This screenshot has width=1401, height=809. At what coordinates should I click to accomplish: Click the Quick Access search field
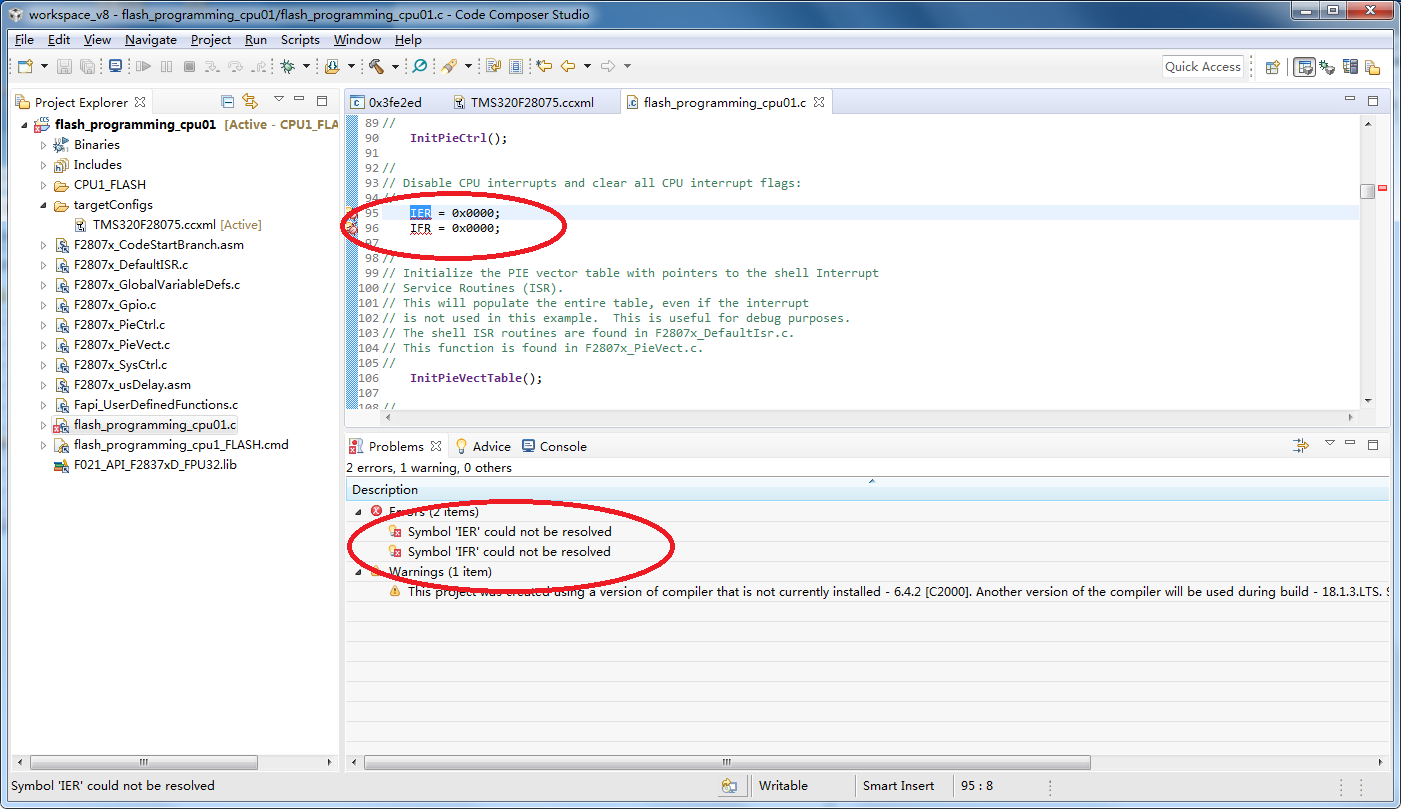[1203, 67]
